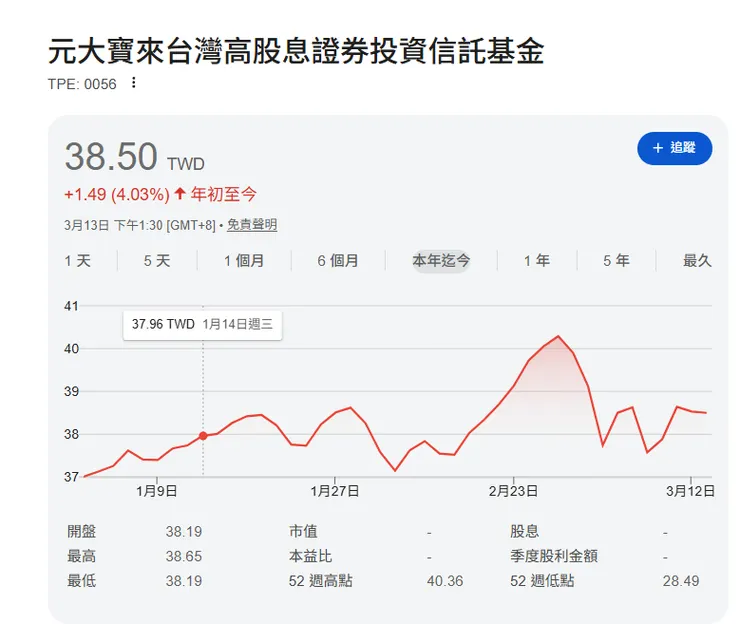
Task: Choose the 本年迄今 range tab
Action: click(441, 261)
